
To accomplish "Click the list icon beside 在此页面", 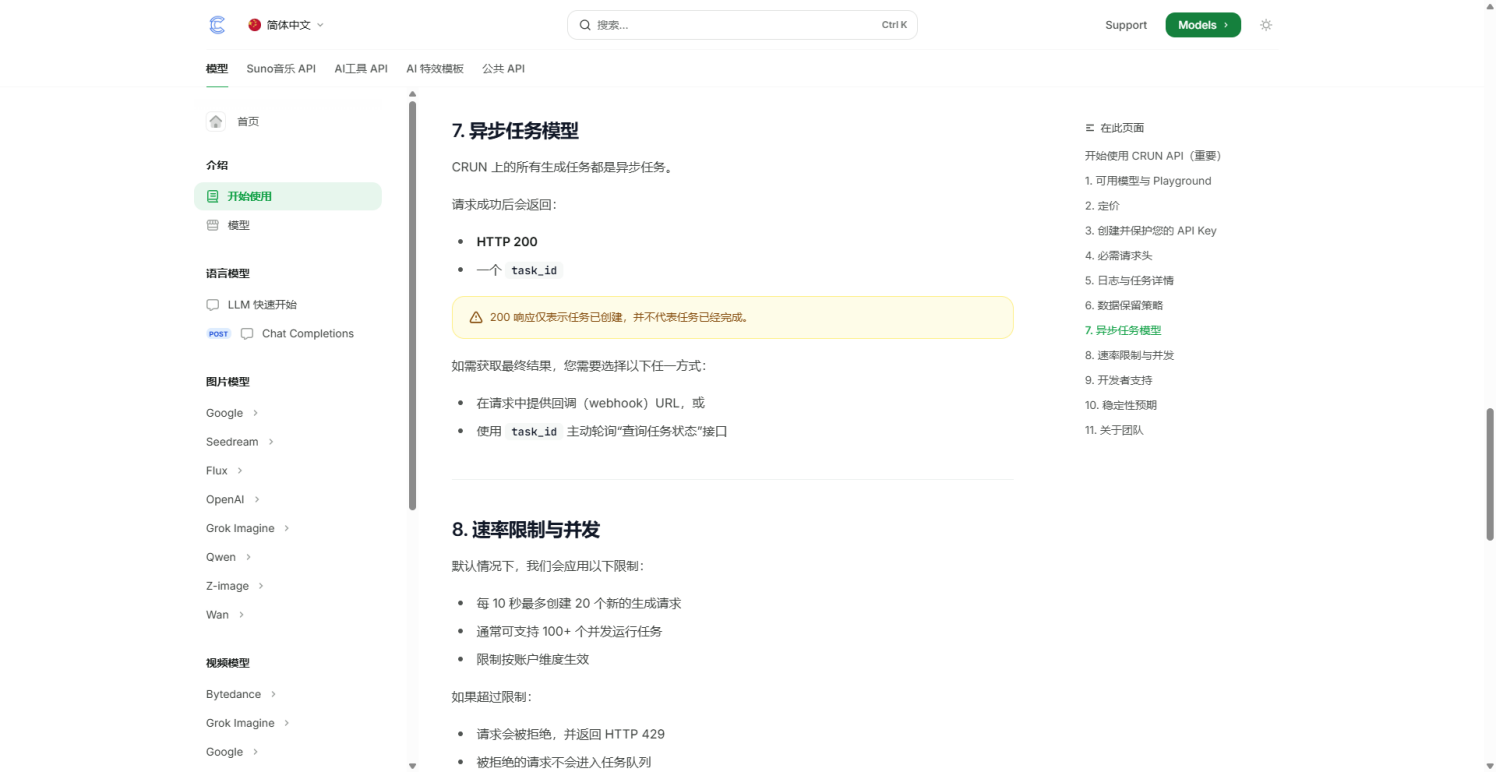I will pyautogui.click(x=1090, y=128).
